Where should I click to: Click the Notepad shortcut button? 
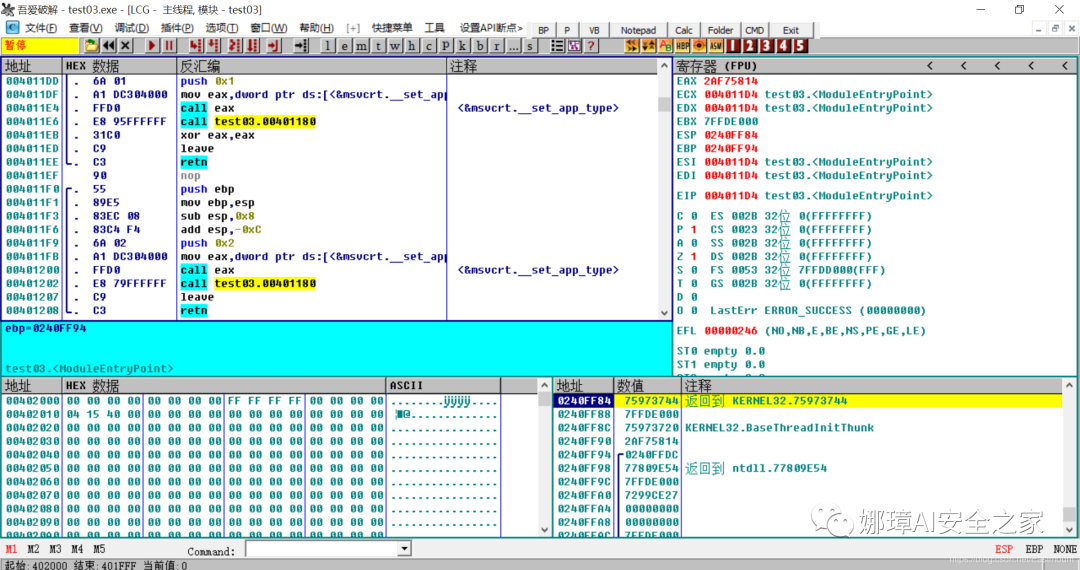click(638, 30)
